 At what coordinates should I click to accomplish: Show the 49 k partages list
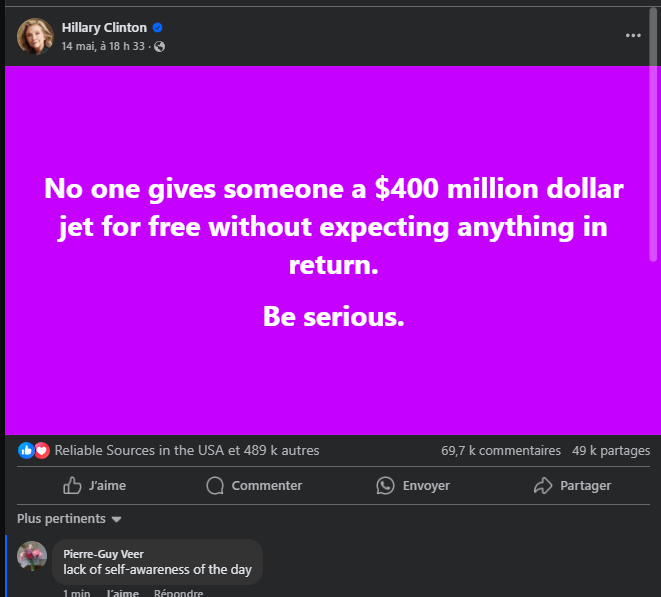tap(611, 451)
